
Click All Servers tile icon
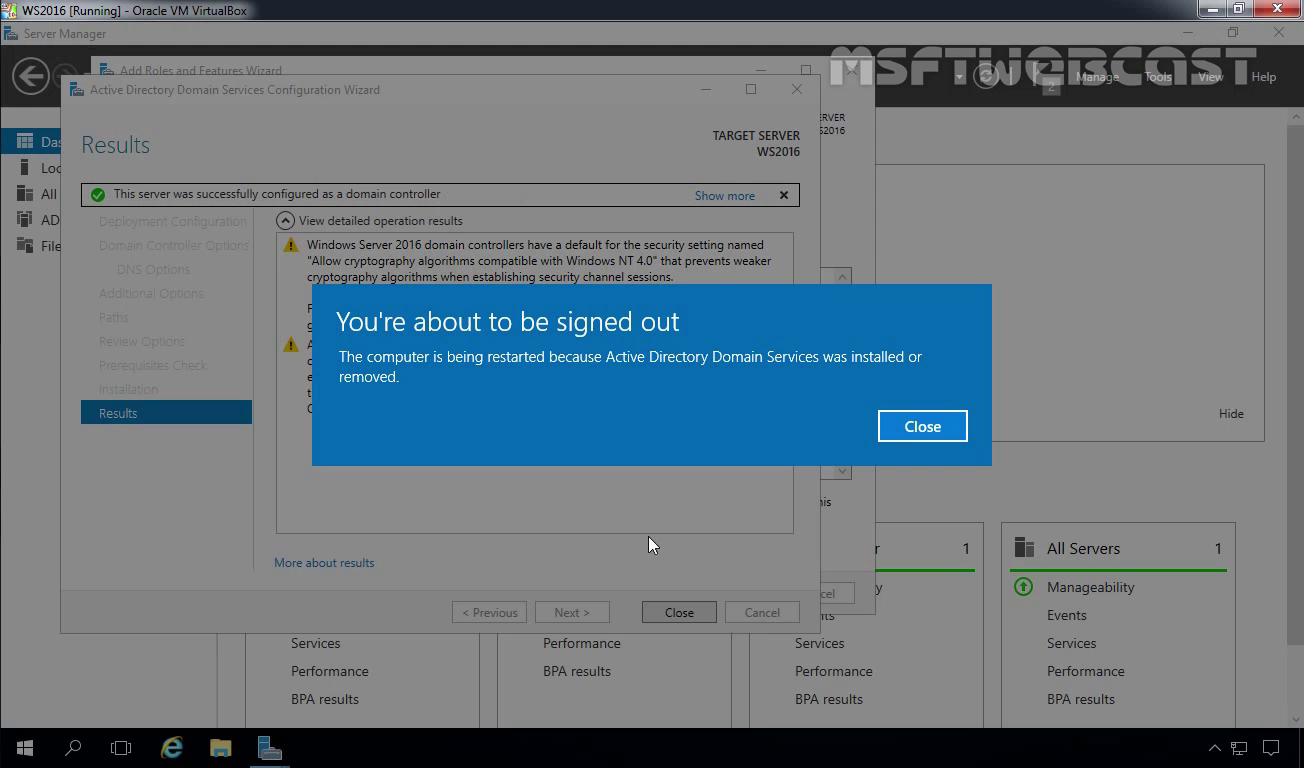[1024, 547]
